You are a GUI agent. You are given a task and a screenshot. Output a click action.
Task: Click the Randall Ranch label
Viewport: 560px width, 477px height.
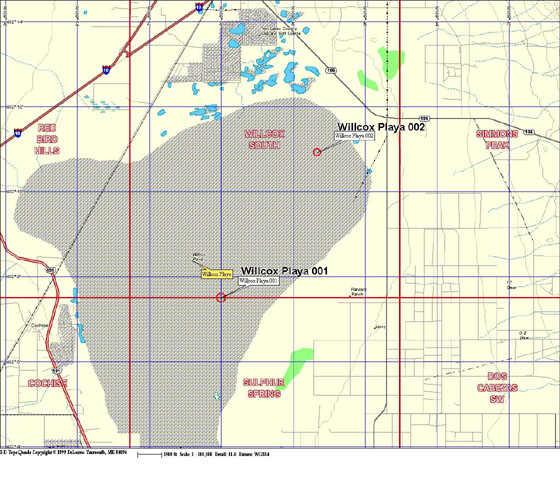(358, 292)
